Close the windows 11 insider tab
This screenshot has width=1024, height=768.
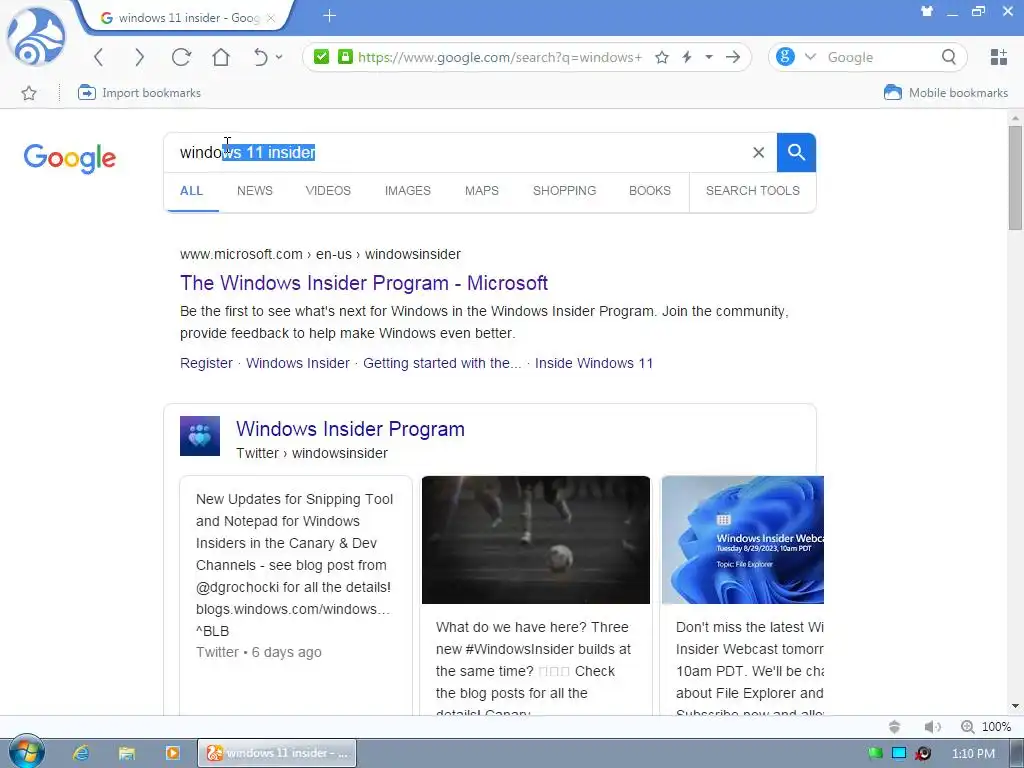(x=271, y=18)
